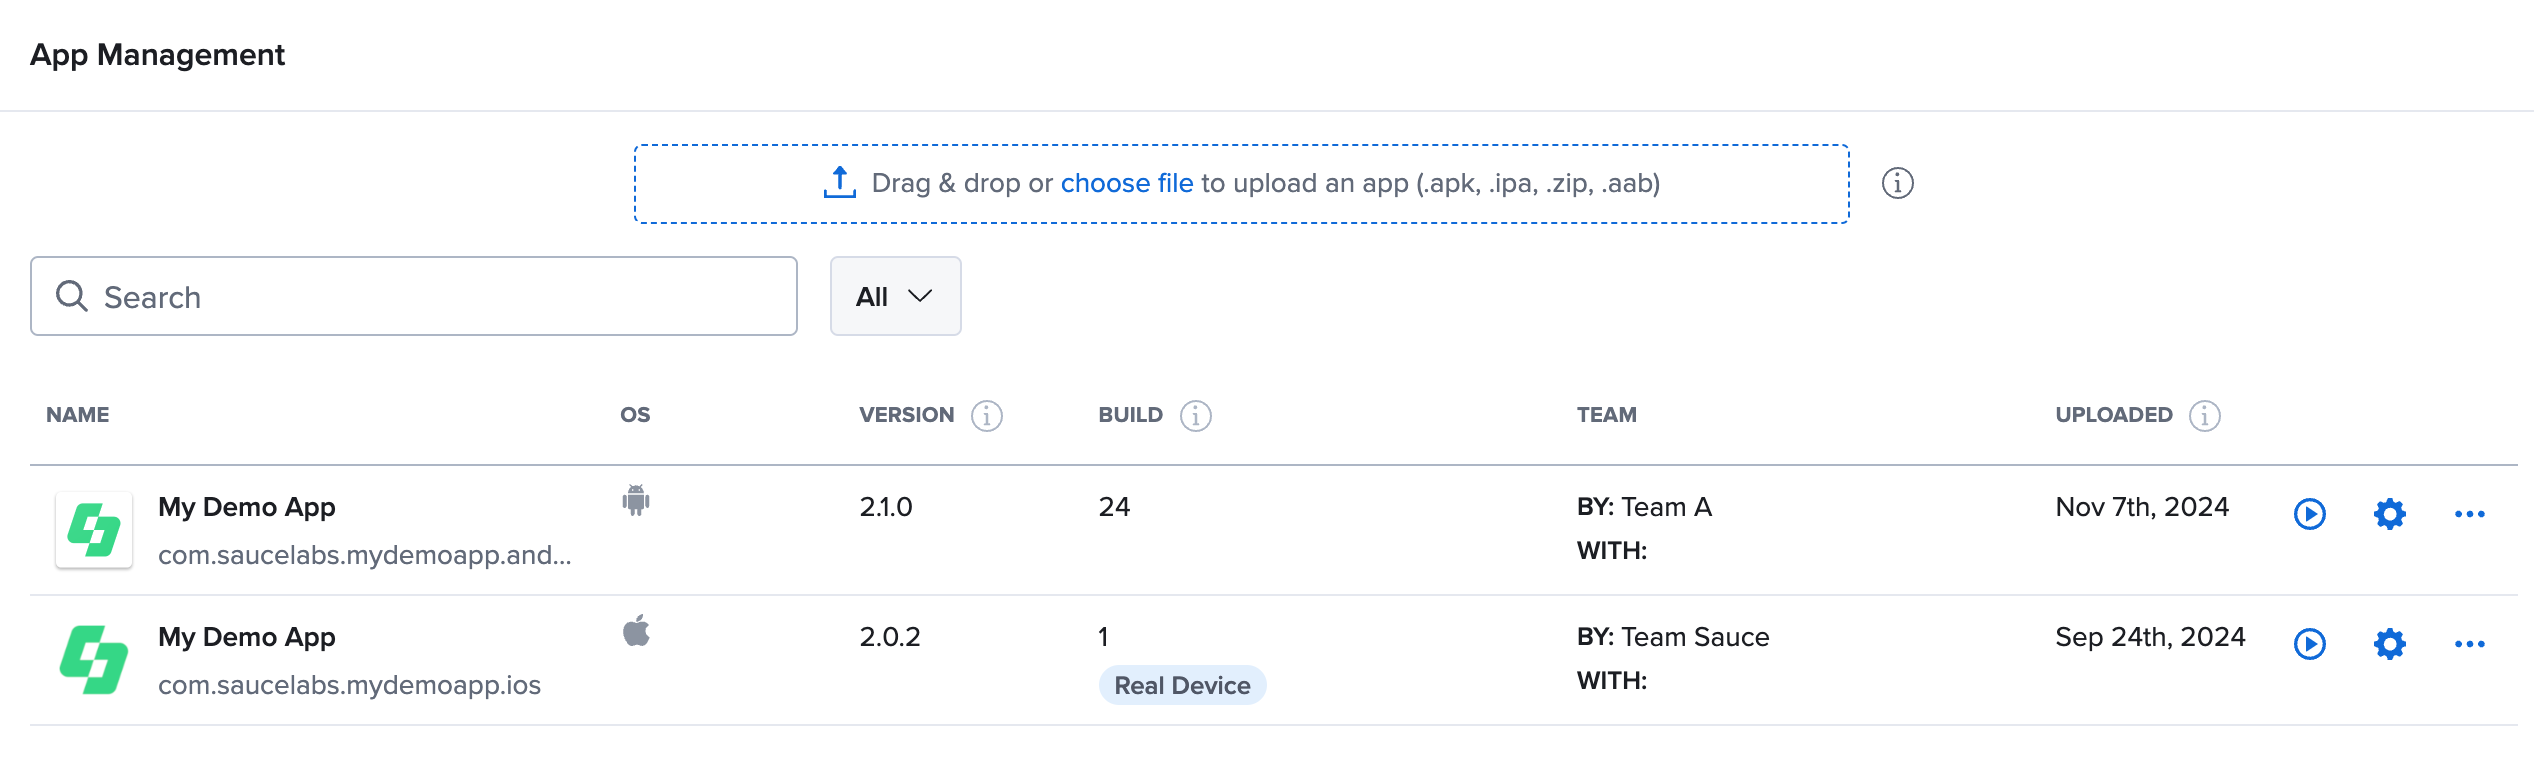This screenshot has height=768, width=2534.
Task: Open settings gear for Android My Demo App
Action: click(x=2389, y=514)
